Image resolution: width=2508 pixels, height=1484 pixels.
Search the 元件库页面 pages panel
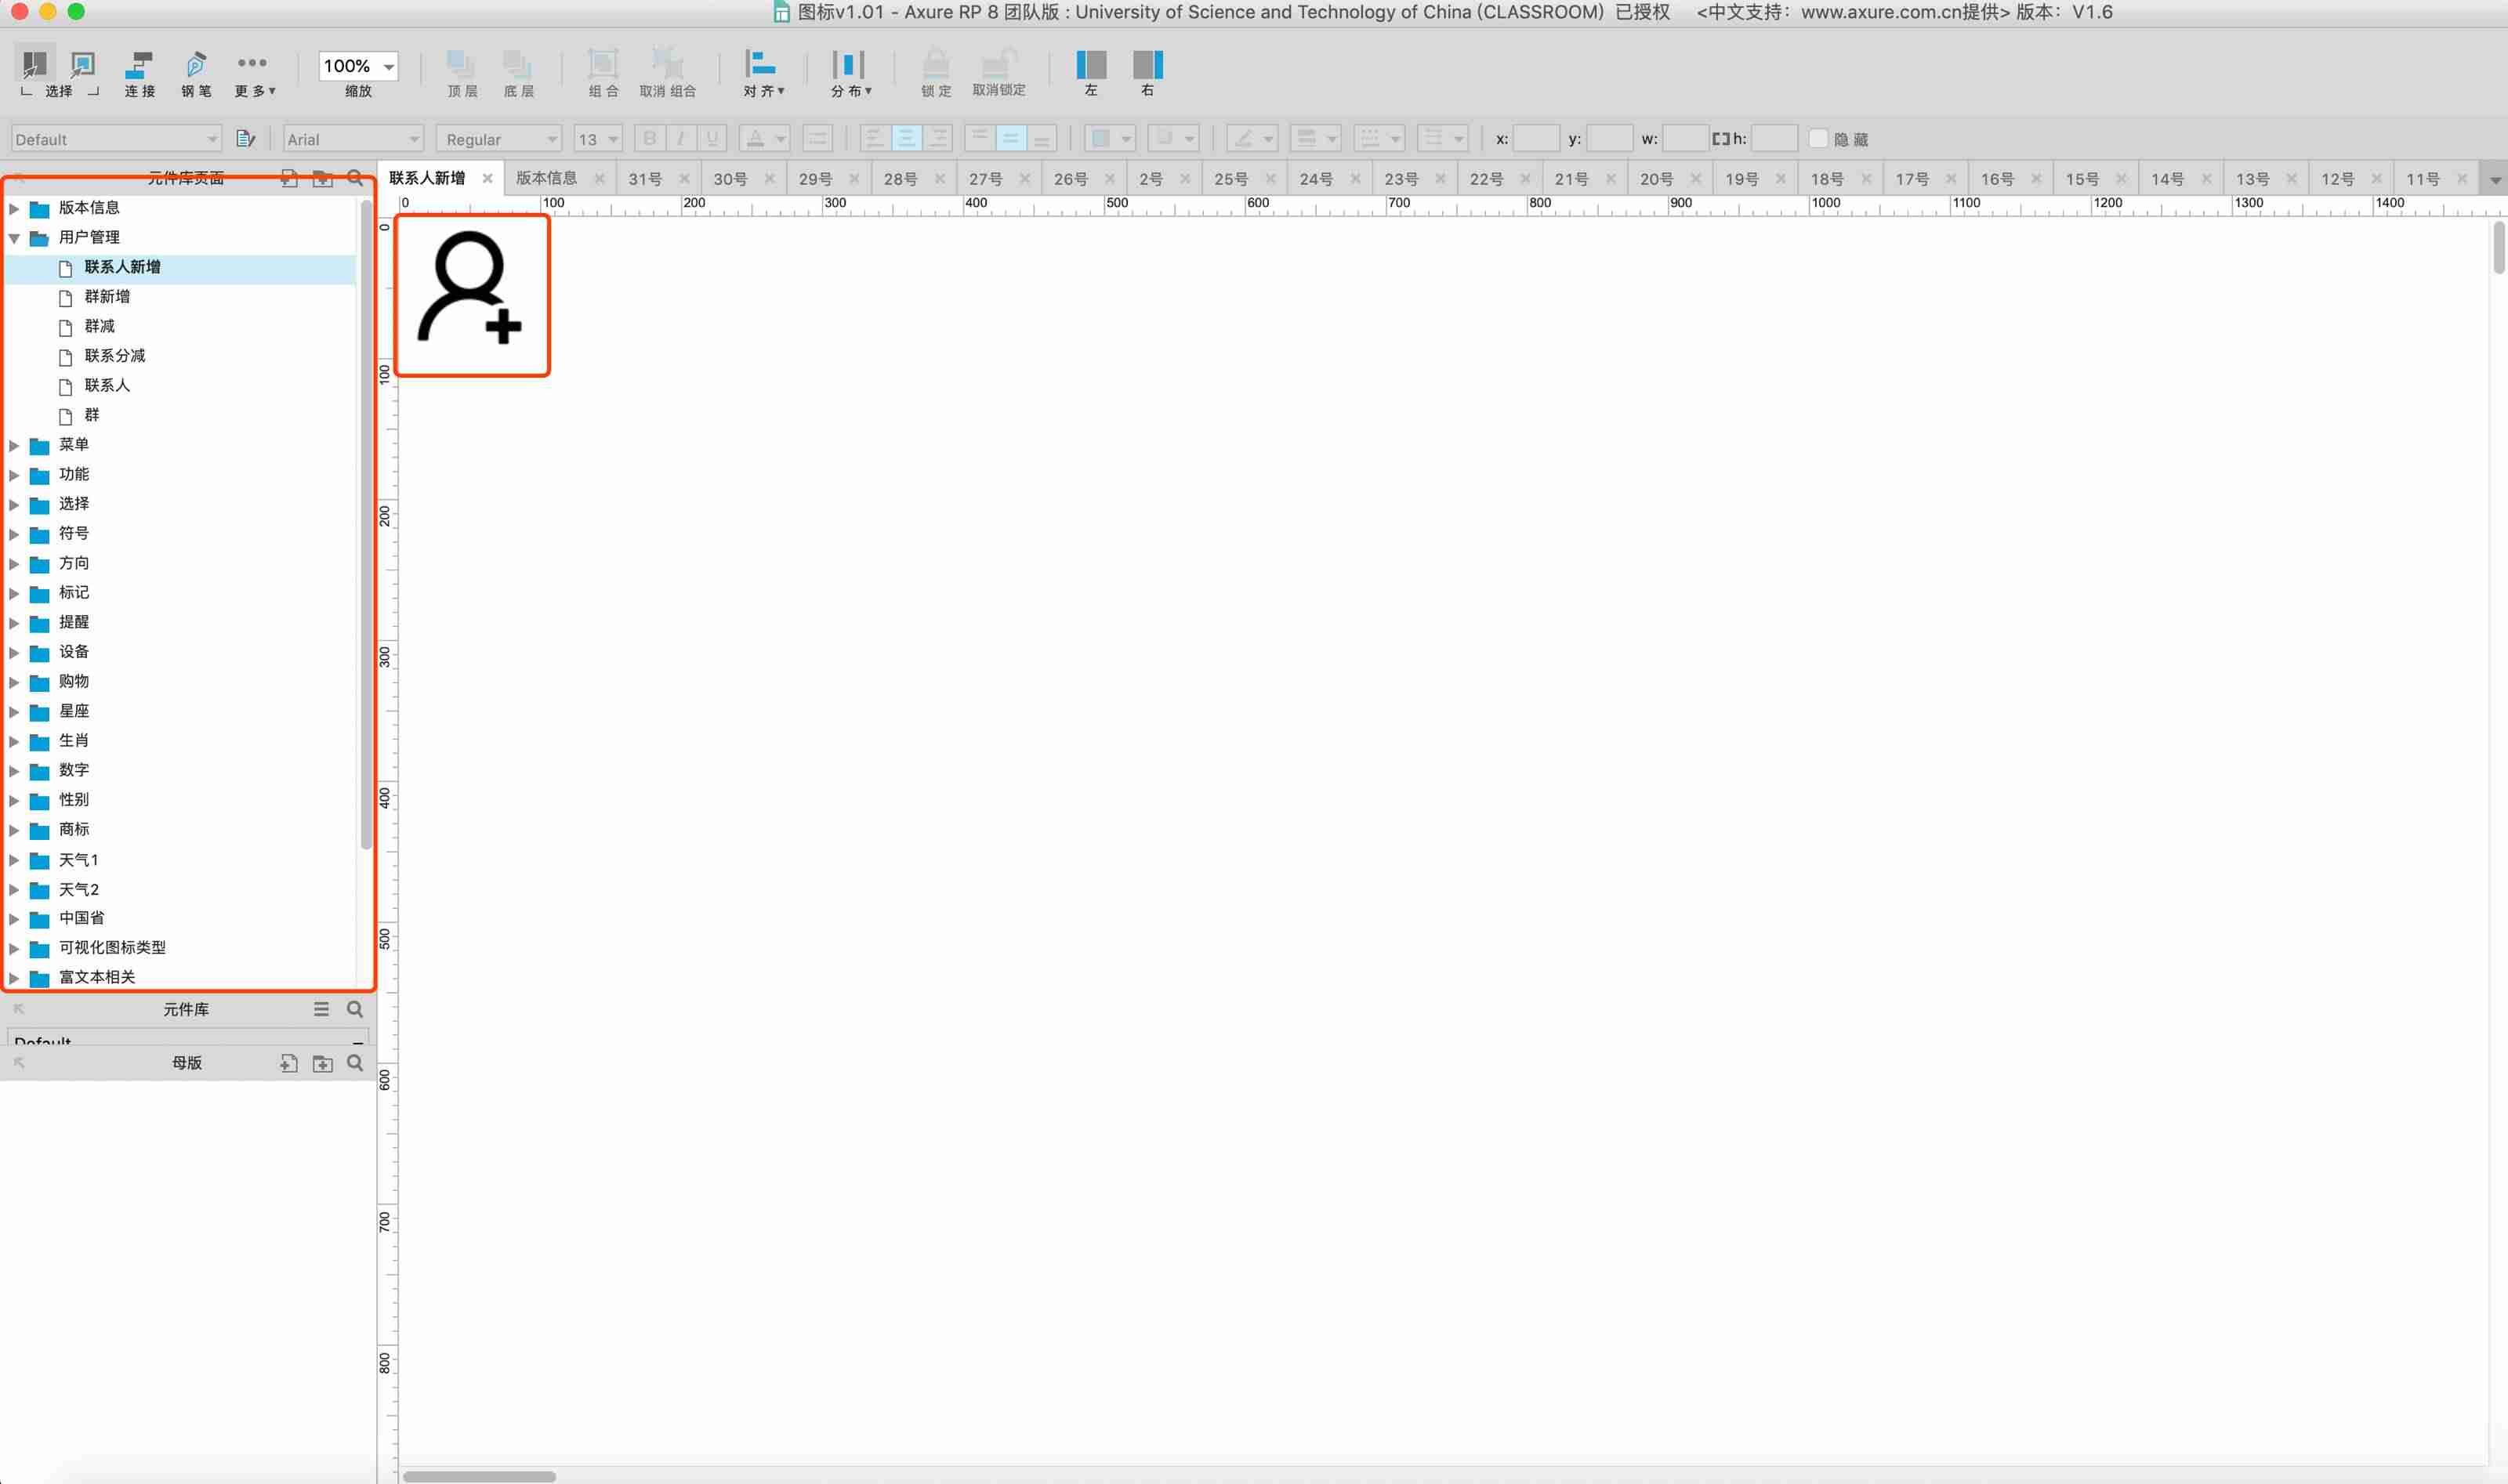point(355,178)
